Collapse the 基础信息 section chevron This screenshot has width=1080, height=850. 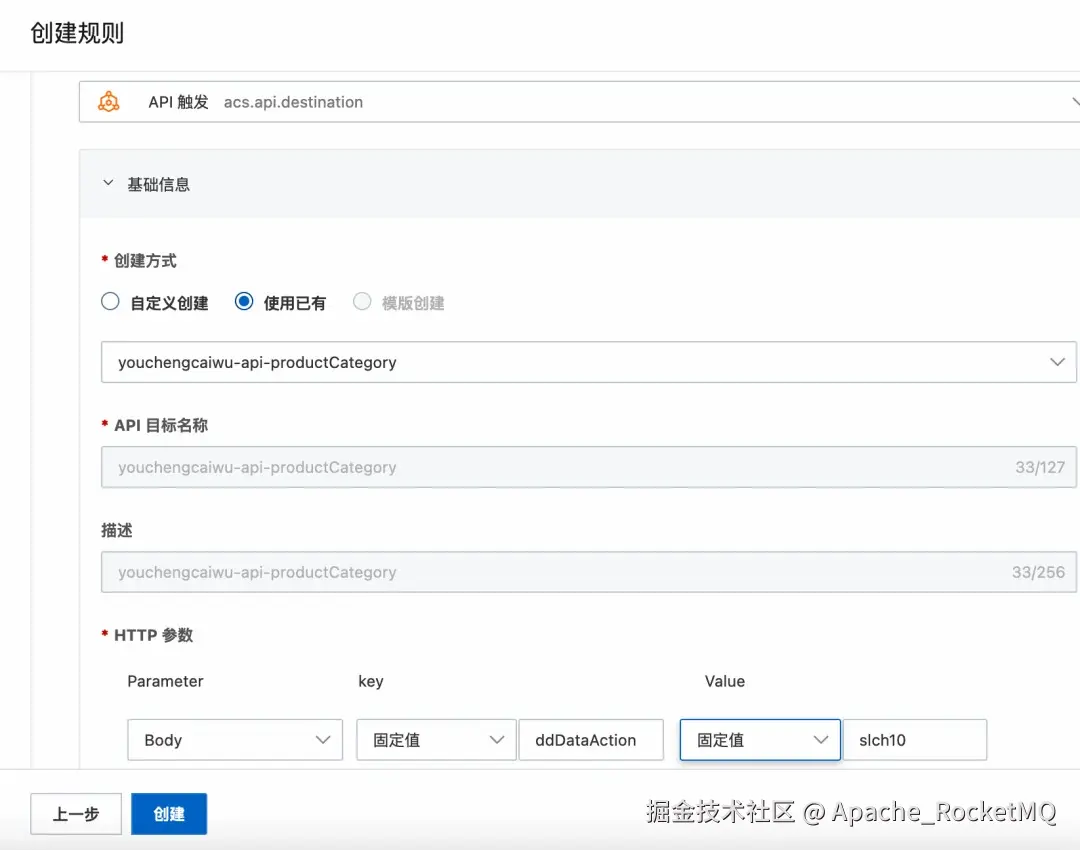(108, 183)
